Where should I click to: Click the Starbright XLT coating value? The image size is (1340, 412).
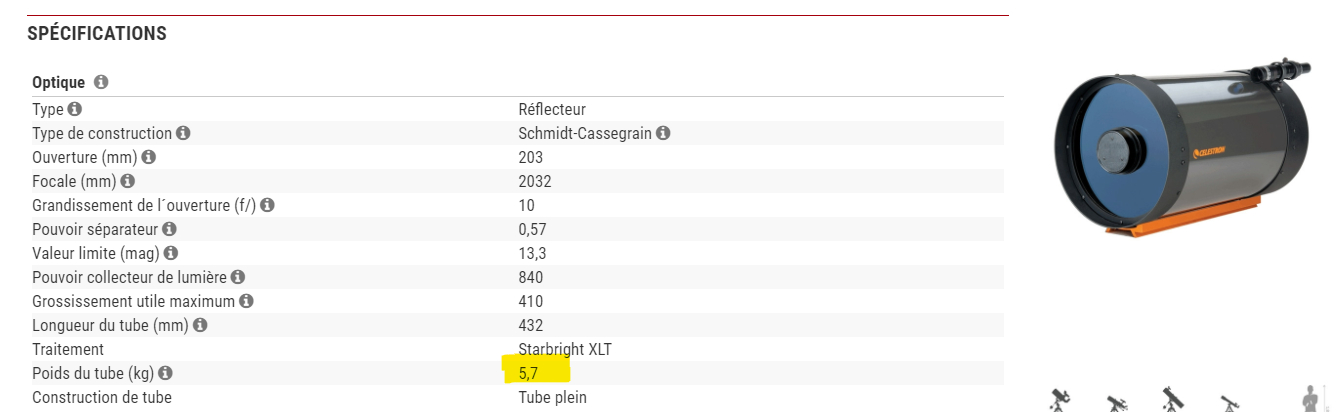(567, 349)
